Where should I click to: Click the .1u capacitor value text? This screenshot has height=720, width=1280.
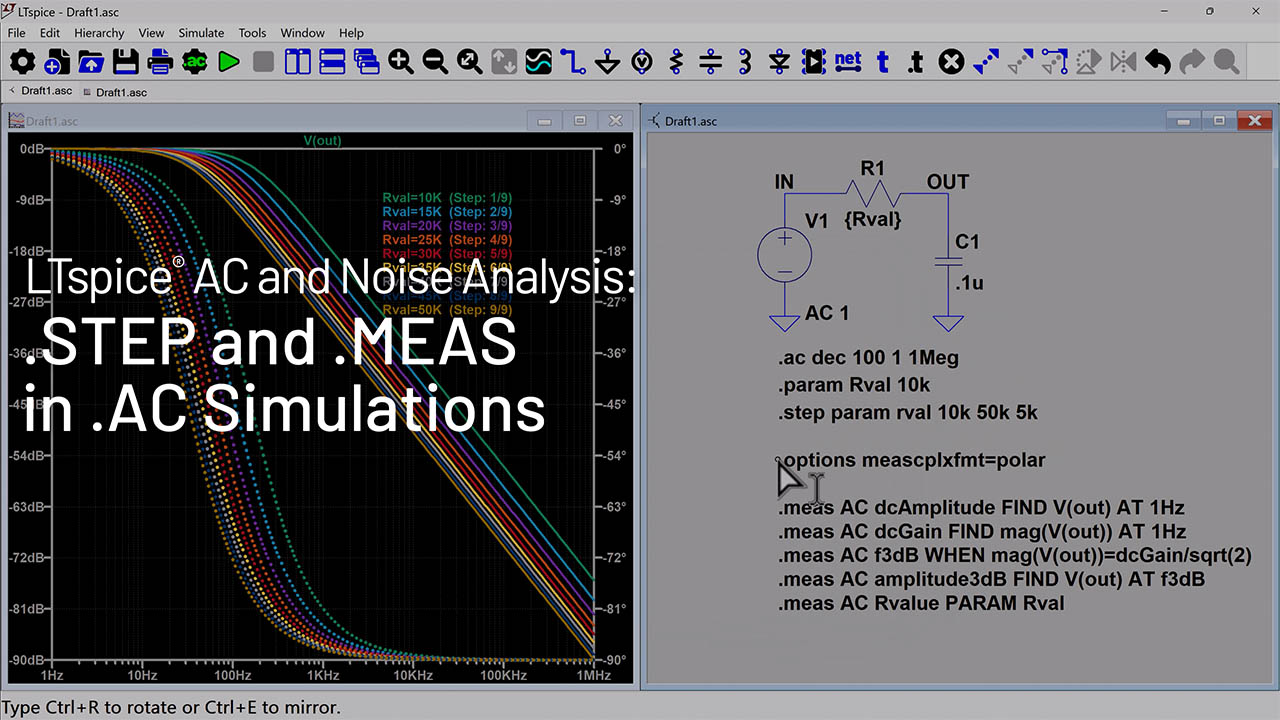[x=969, y=283]
